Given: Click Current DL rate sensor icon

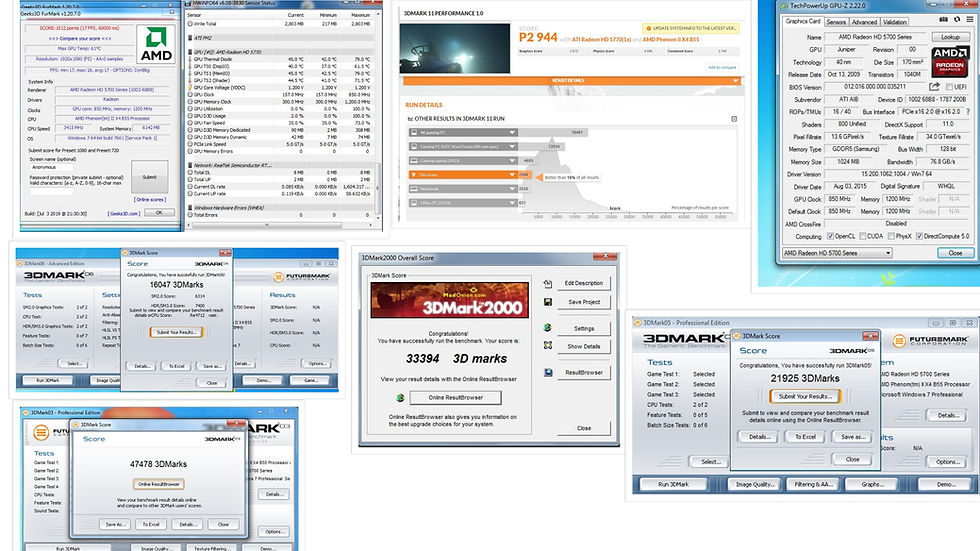Looking at the screenshot, I should (190, 187).
